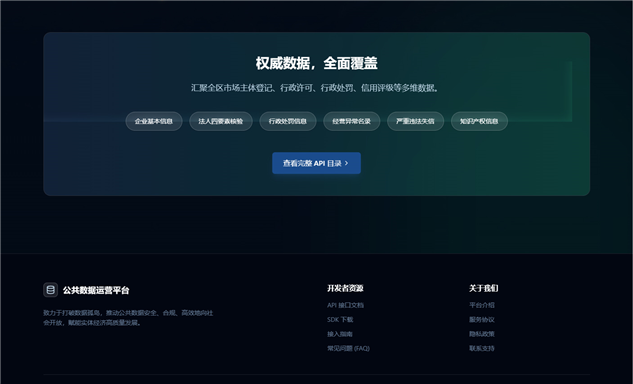Image resolution: width=633 pixels, height=384 pixels.
Task: Click the 权威数据，全面覆盖 heading
Action: click(316, 63)
